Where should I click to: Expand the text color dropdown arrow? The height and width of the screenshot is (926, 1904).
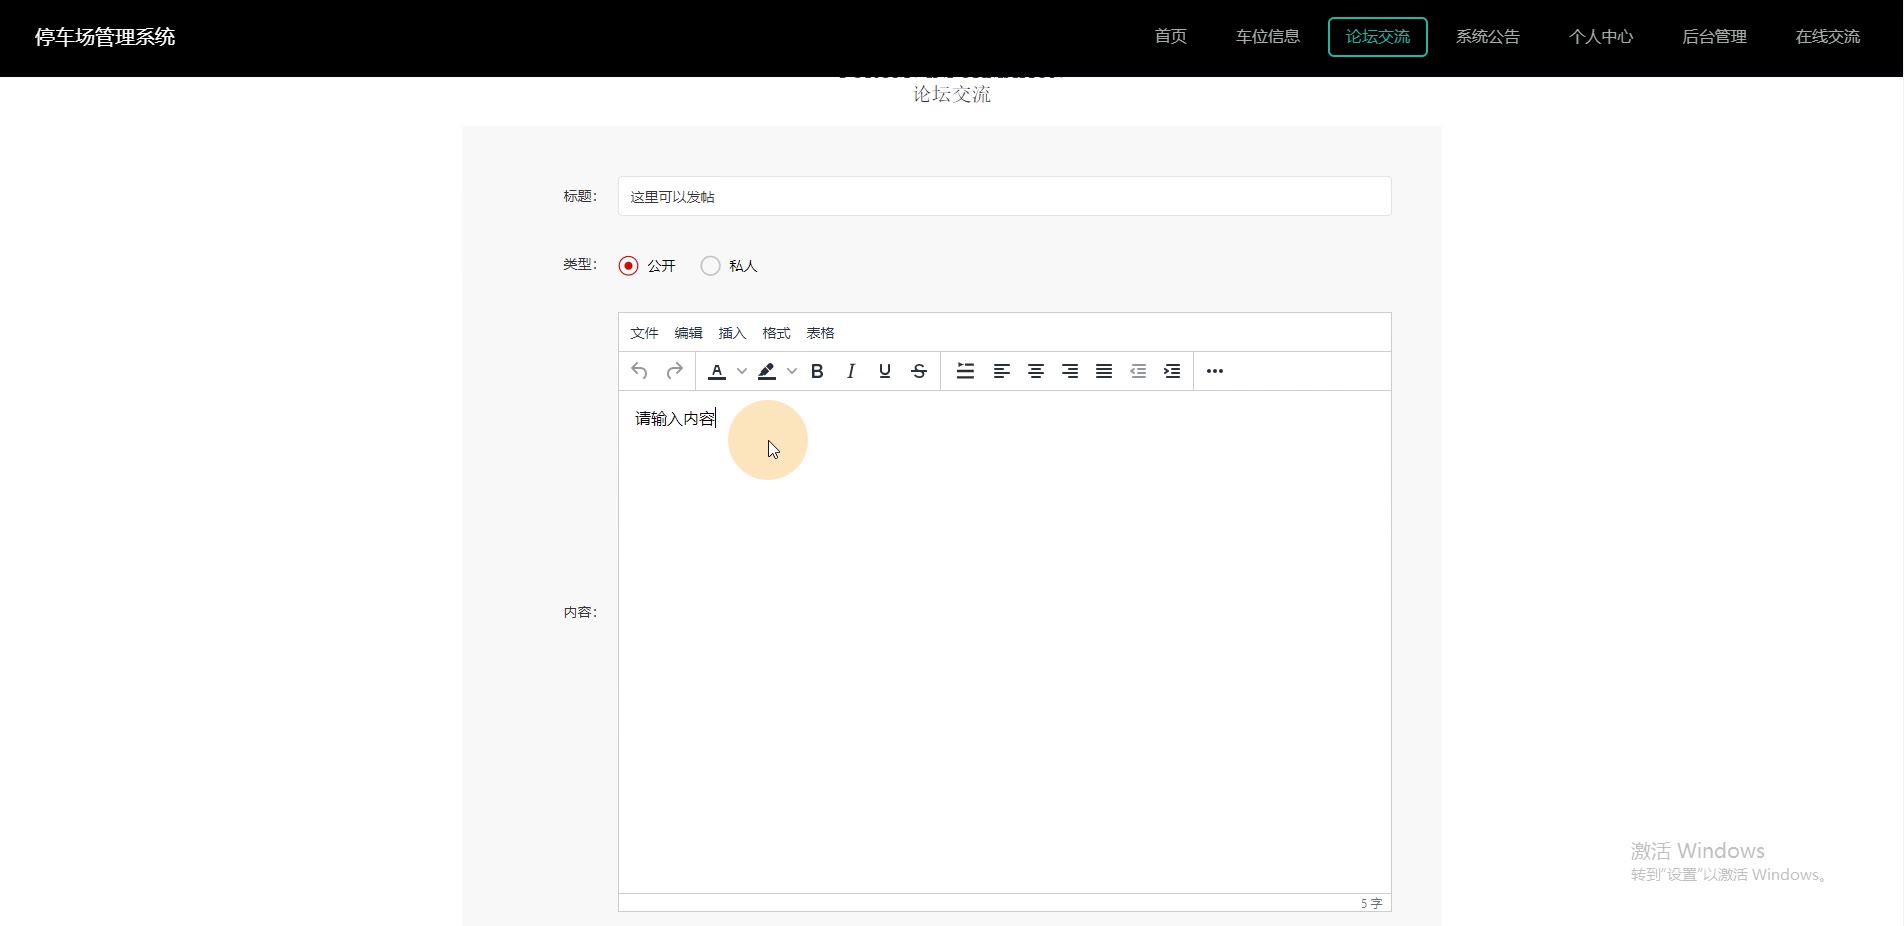coord(742,371)
